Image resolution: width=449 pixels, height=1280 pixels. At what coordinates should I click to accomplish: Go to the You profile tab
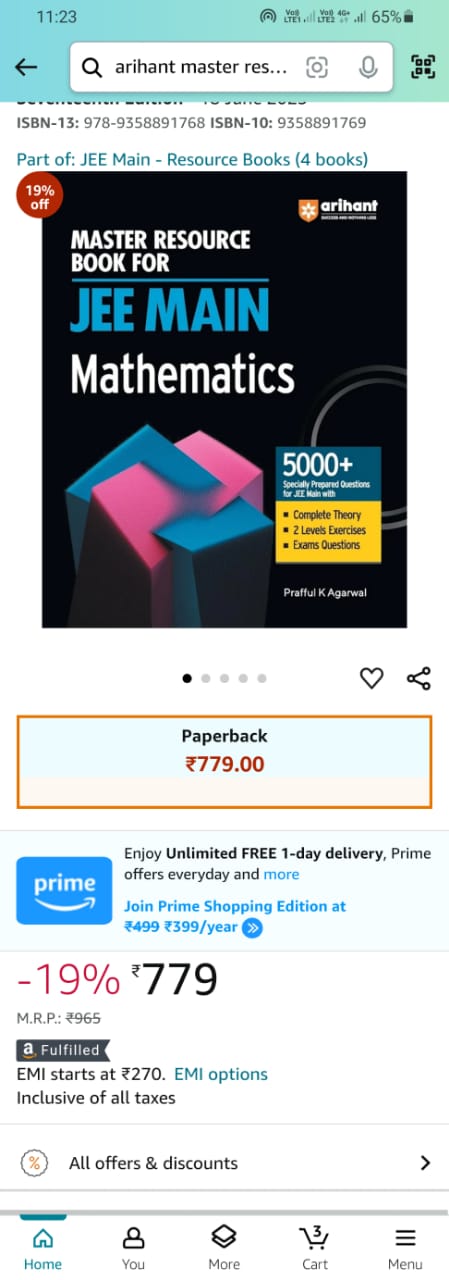[133, 1246]
